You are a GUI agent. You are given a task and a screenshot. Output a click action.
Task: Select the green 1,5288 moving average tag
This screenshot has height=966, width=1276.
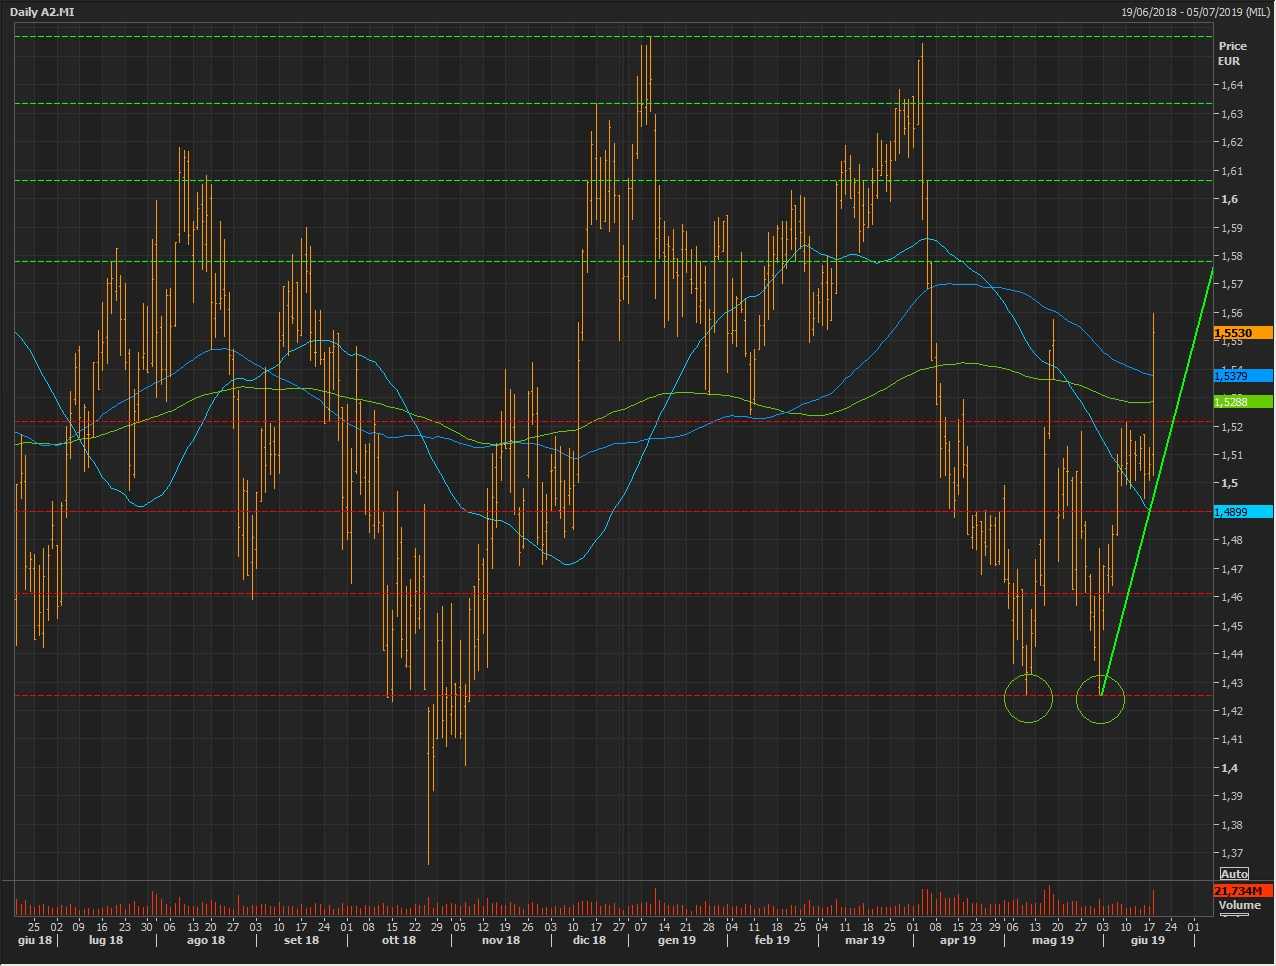click(x=1242, y=402)
